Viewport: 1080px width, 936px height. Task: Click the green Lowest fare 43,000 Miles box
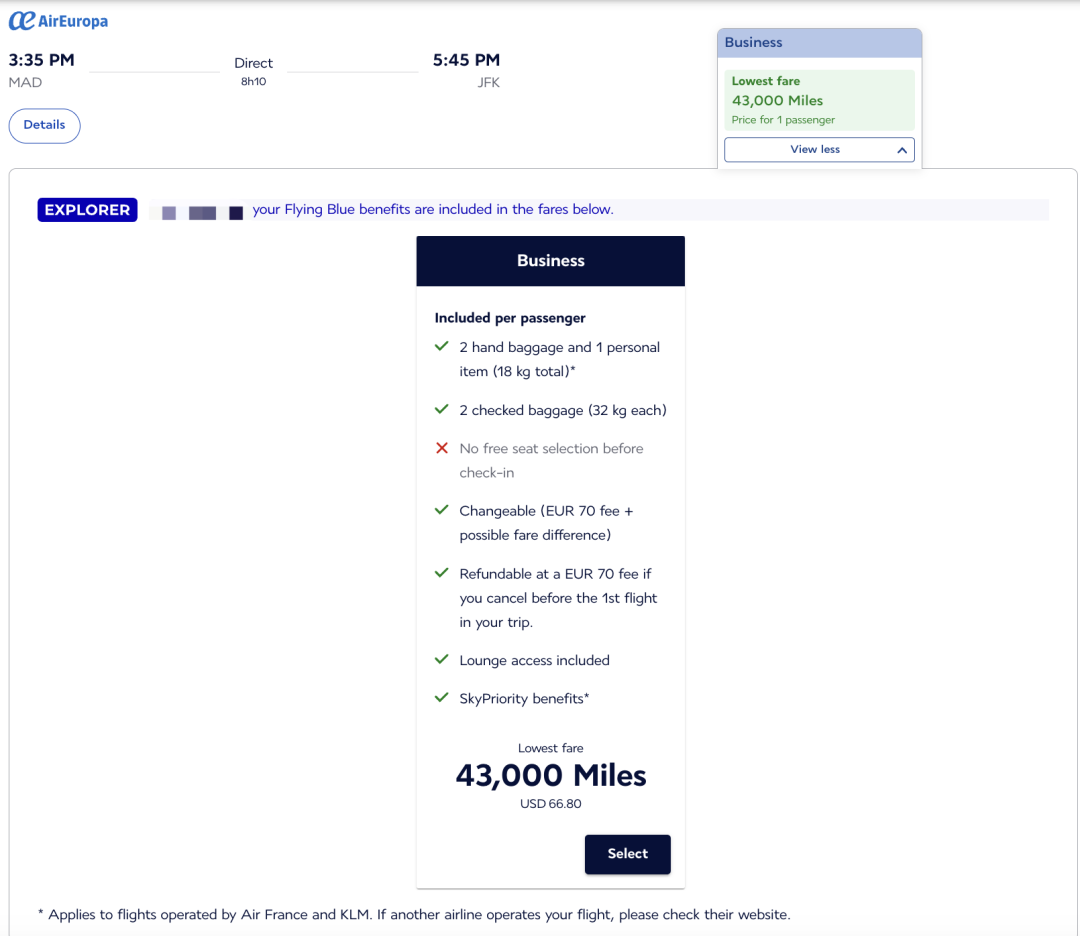[x=819, y=100]
